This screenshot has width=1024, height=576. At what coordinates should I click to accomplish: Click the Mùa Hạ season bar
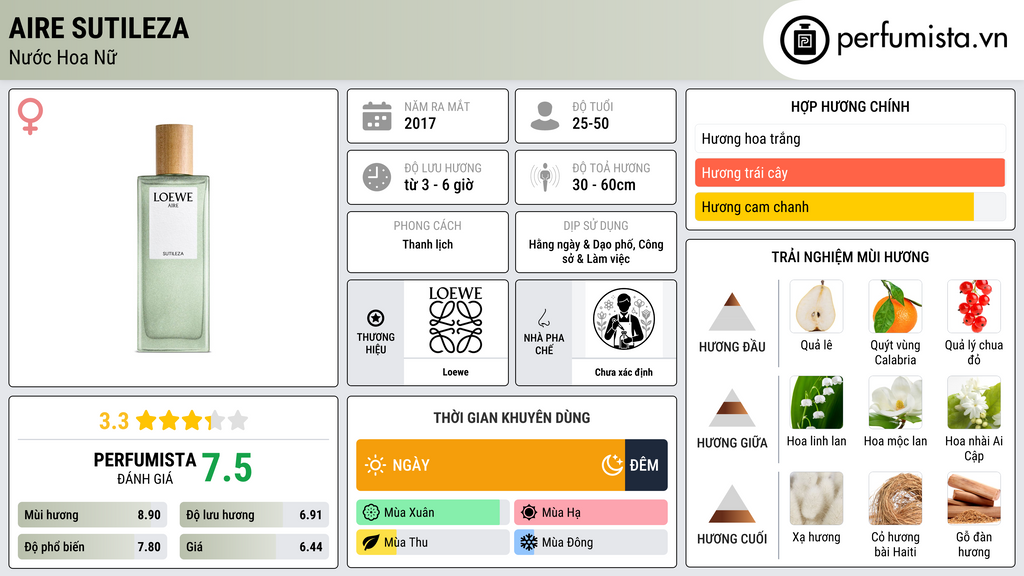[x=590, y=513]
